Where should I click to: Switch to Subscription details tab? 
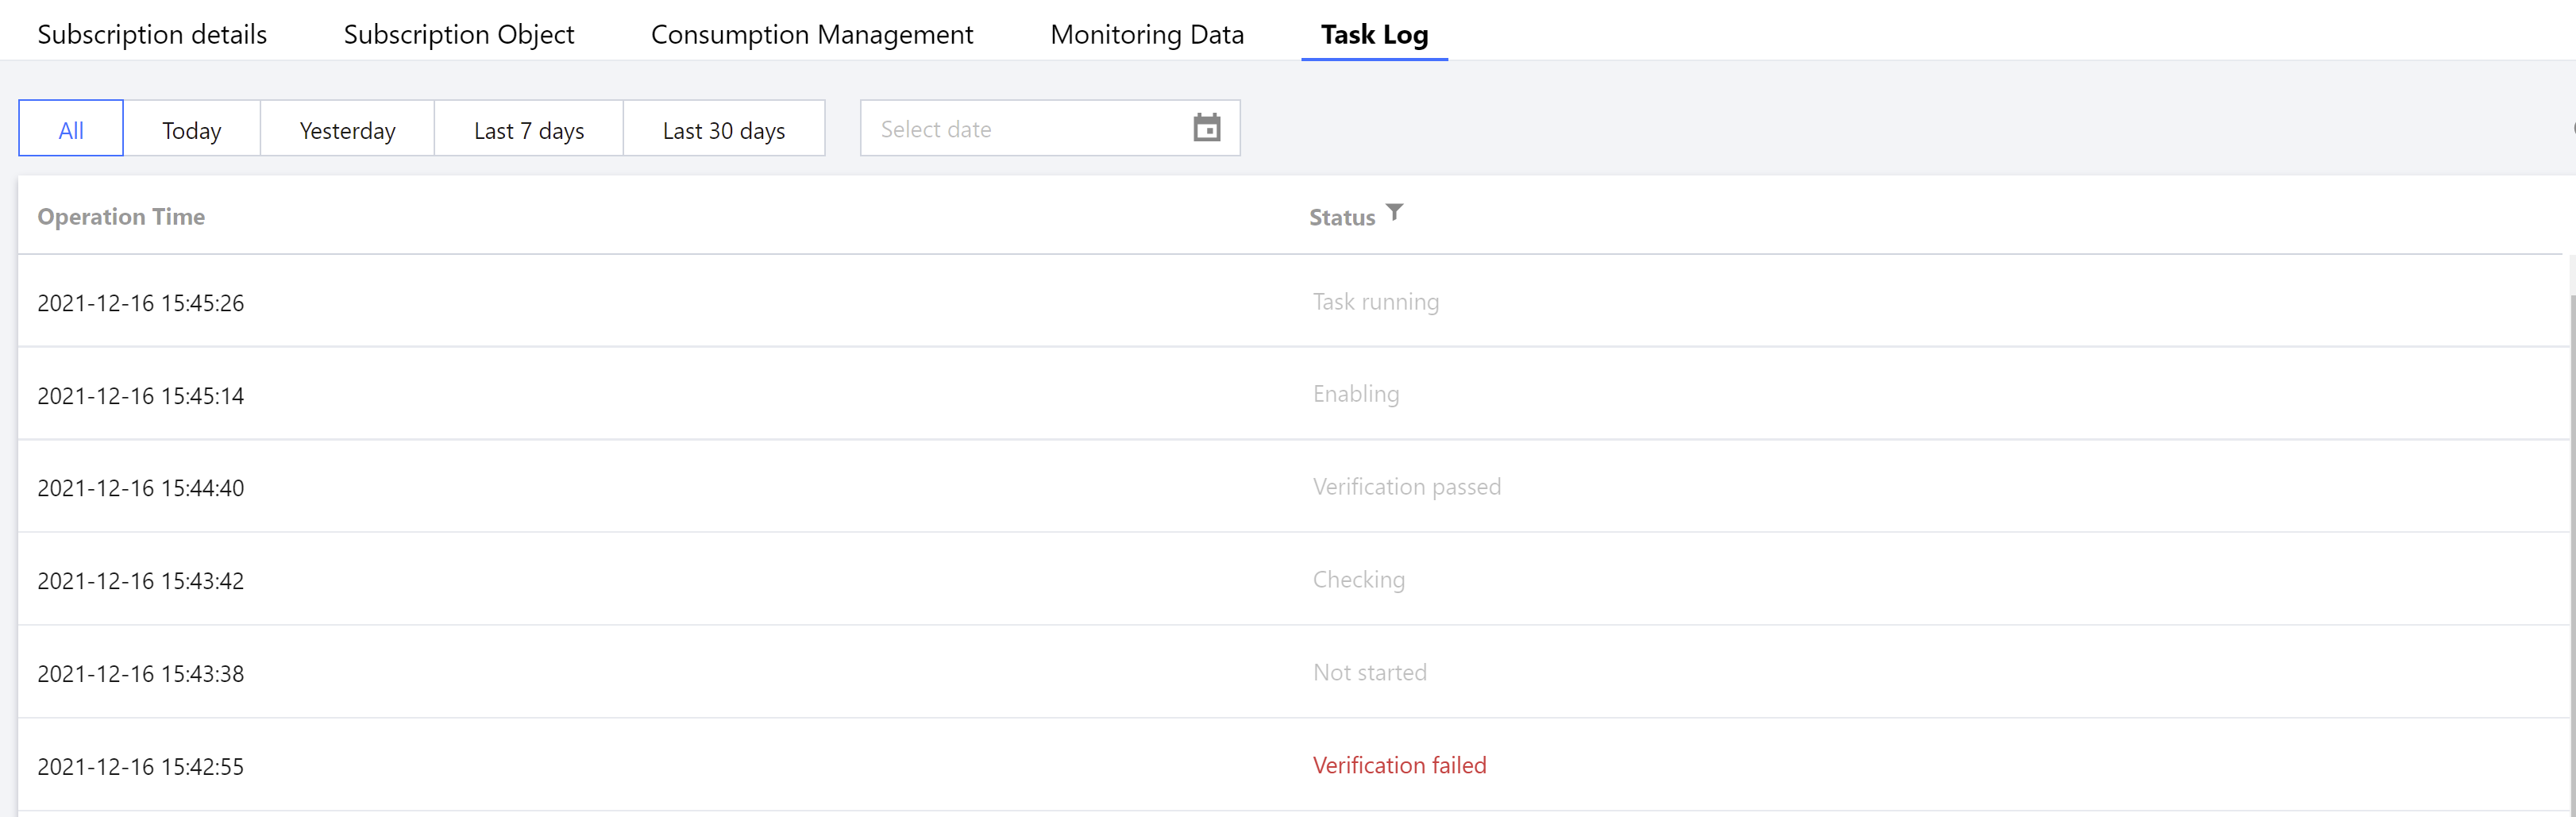[152, 34]
